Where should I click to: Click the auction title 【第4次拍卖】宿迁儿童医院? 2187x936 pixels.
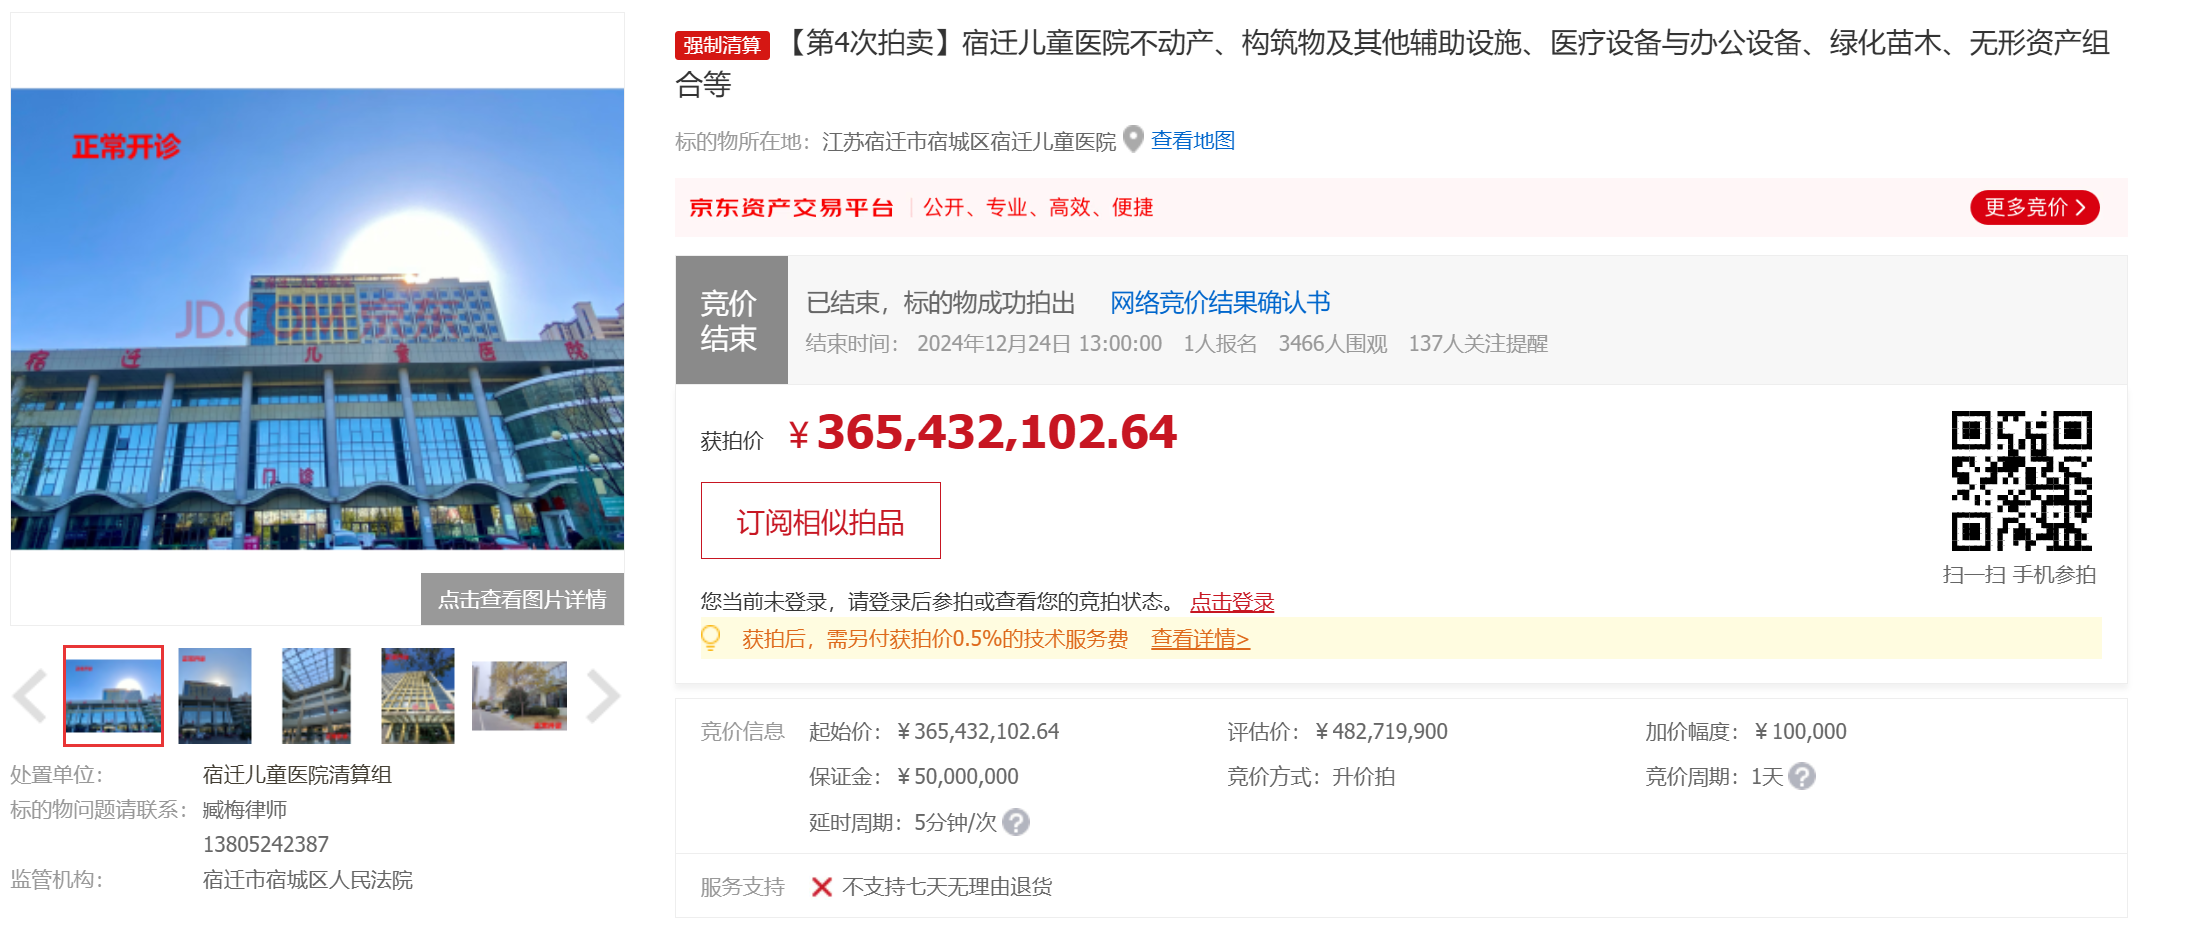pos(1393,63)
